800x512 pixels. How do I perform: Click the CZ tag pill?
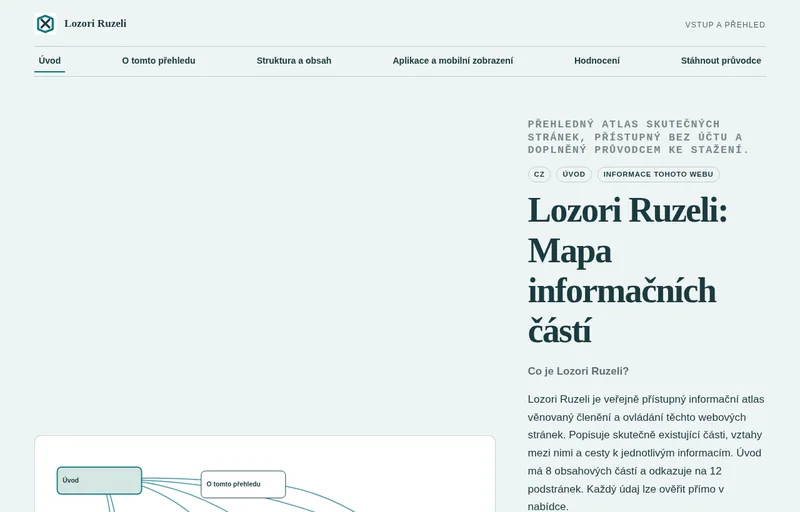(539, 174)
